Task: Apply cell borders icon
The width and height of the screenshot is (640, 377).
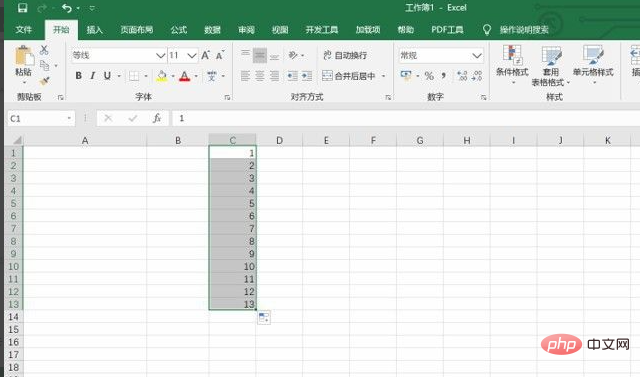Action: point(133,76)
